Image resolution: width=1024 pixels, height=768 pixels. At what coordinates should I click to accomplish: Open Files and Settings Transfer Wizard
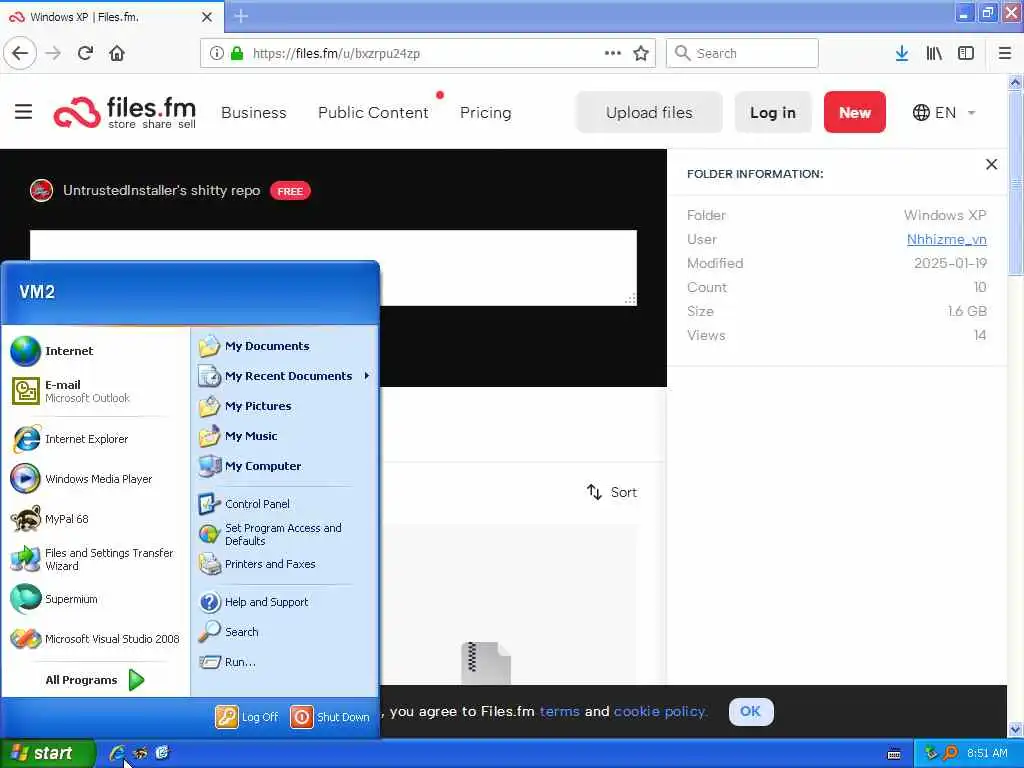click(92, 559)
